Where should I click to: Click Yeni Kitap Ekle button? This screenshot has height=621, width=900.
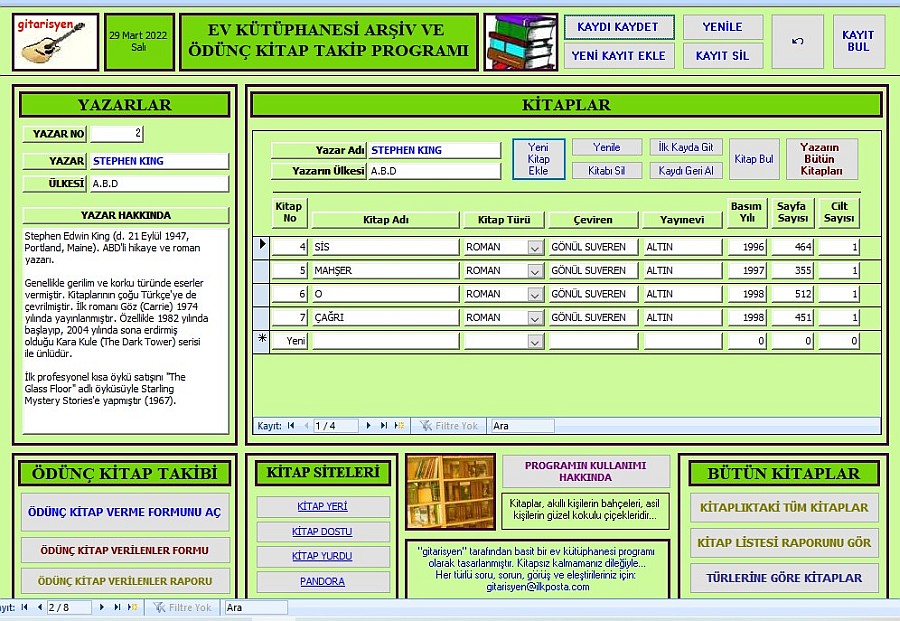coord(538,159)
